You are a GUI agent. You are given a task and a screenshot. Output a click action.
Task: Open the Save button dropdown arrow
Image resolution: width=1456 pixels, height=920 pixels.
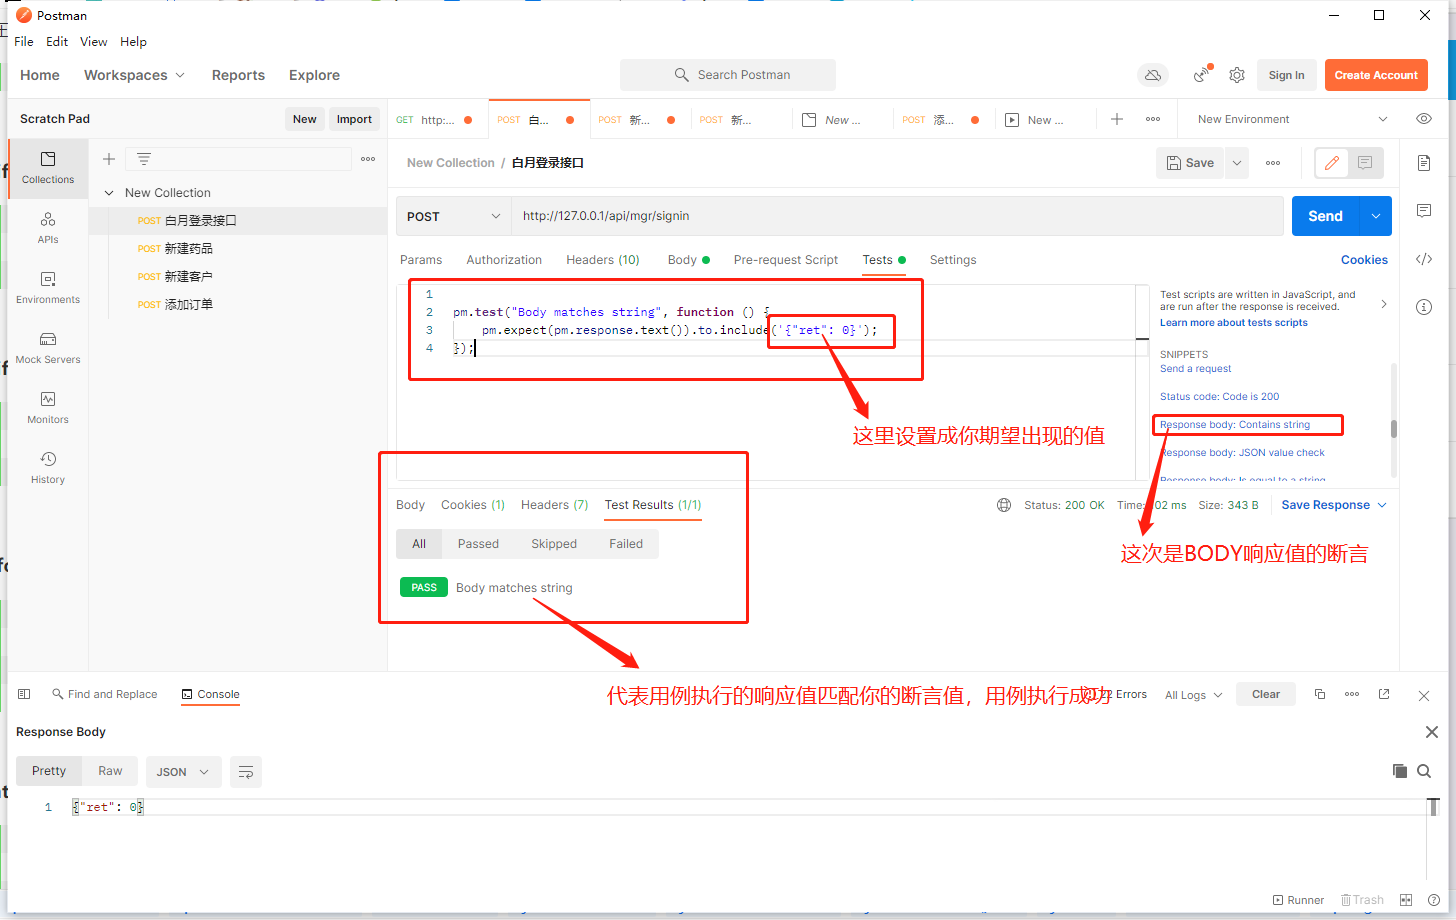(x=1237, y=163)
